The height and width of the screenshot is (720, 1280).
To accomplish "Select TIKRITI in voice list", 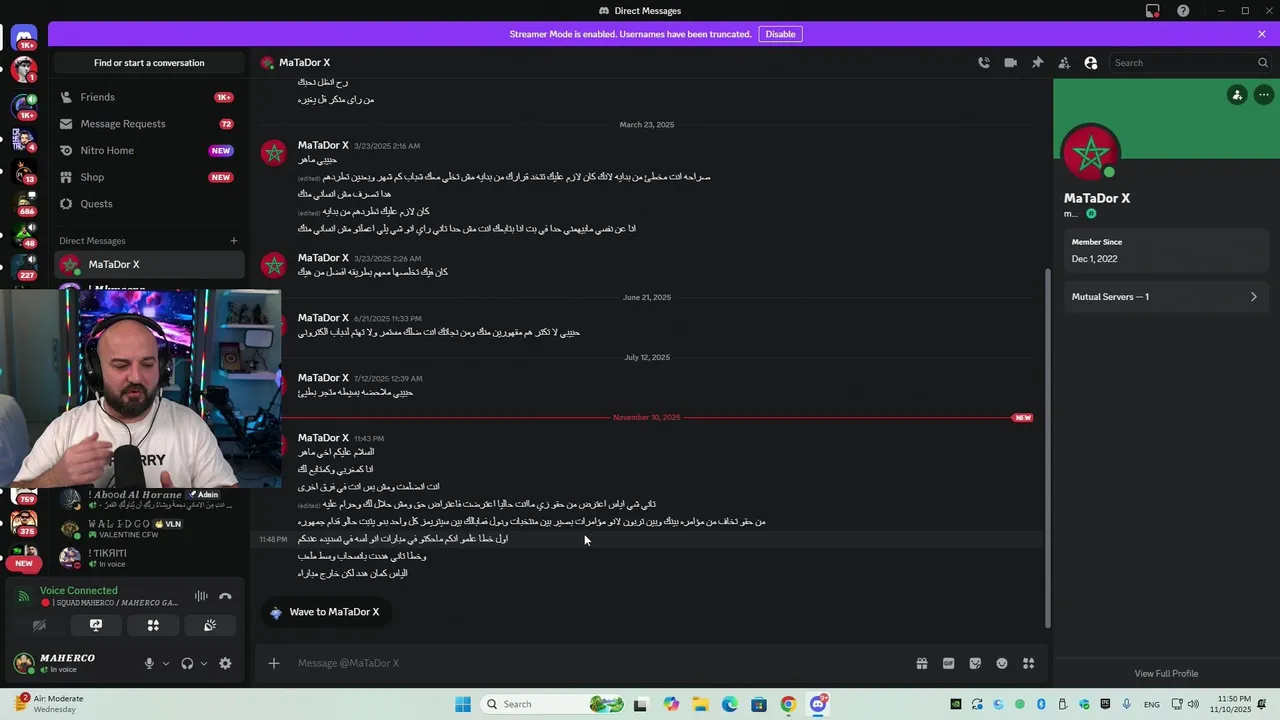I will coord(148,558).
